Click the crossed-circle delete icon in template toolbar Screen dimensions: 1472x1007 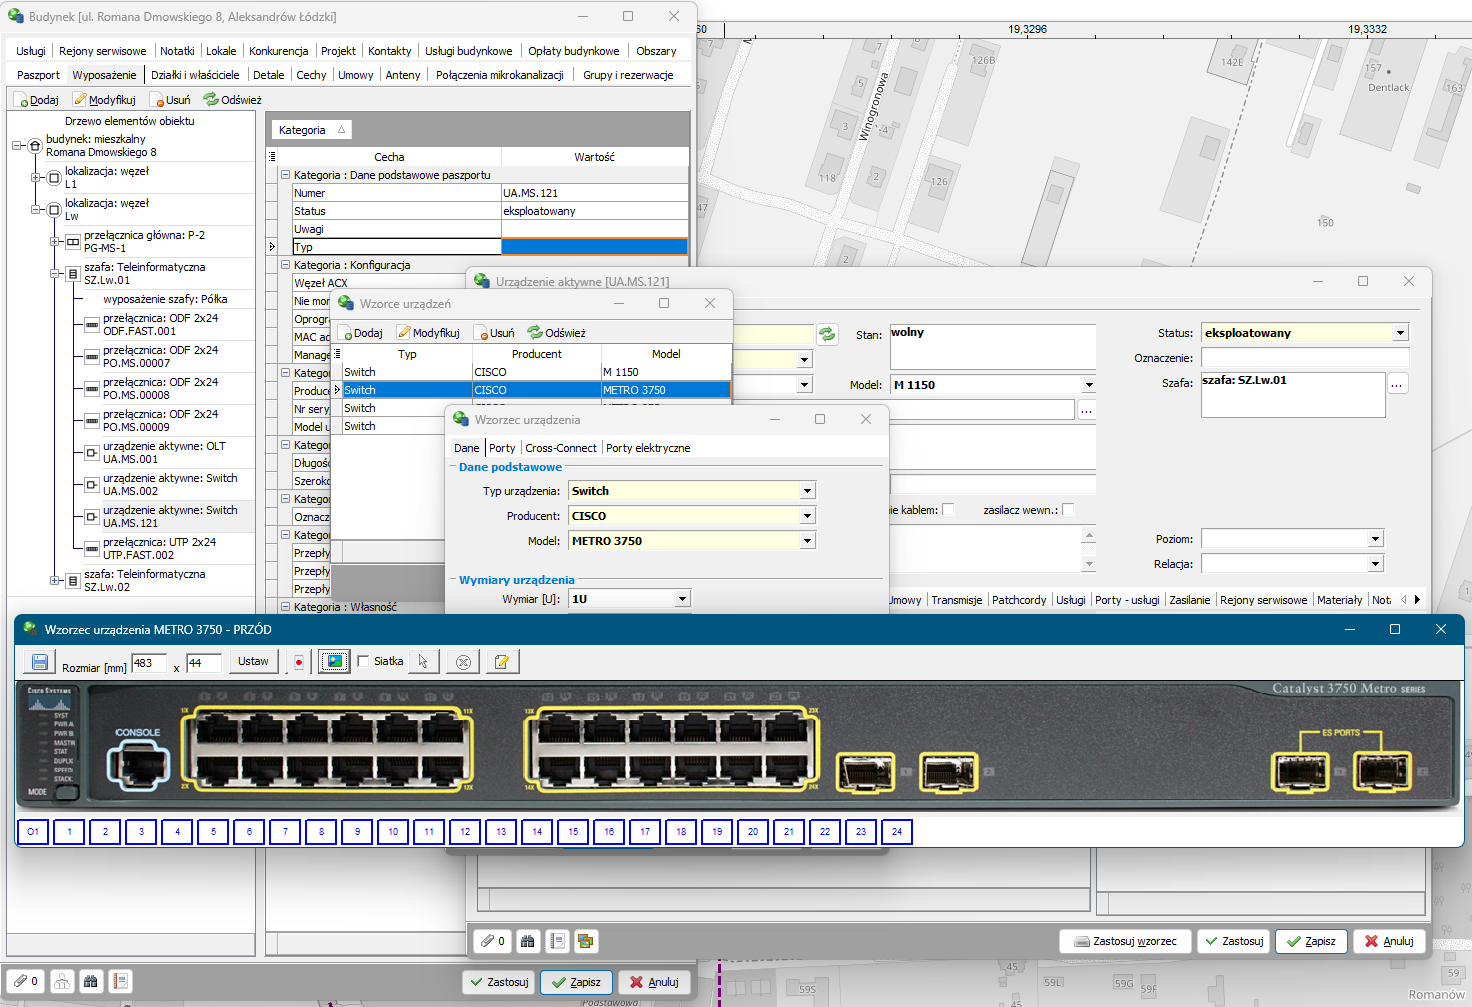pyautogui.click(x=463, y=662)
